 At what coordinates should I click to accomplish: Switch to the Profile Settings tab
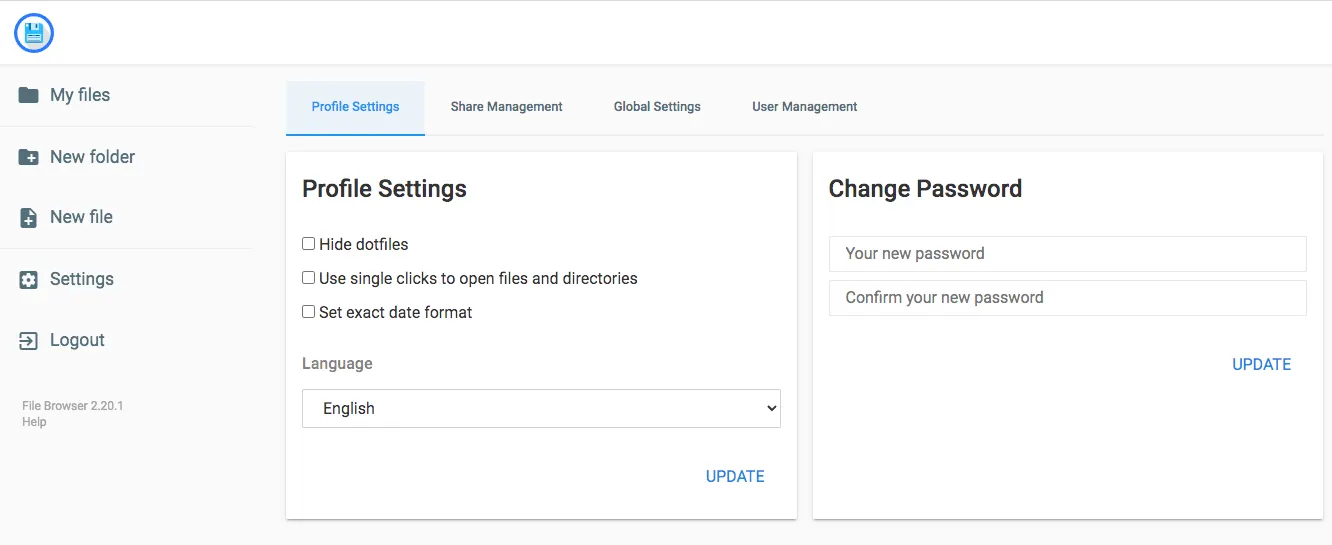(x=355, y=107)
